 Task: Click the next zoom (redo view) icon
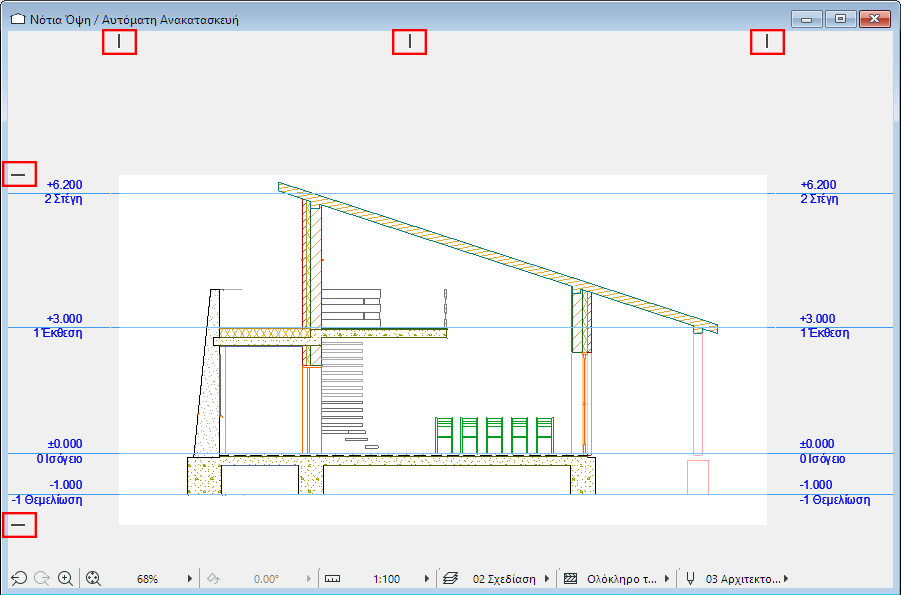coord(42,578)
